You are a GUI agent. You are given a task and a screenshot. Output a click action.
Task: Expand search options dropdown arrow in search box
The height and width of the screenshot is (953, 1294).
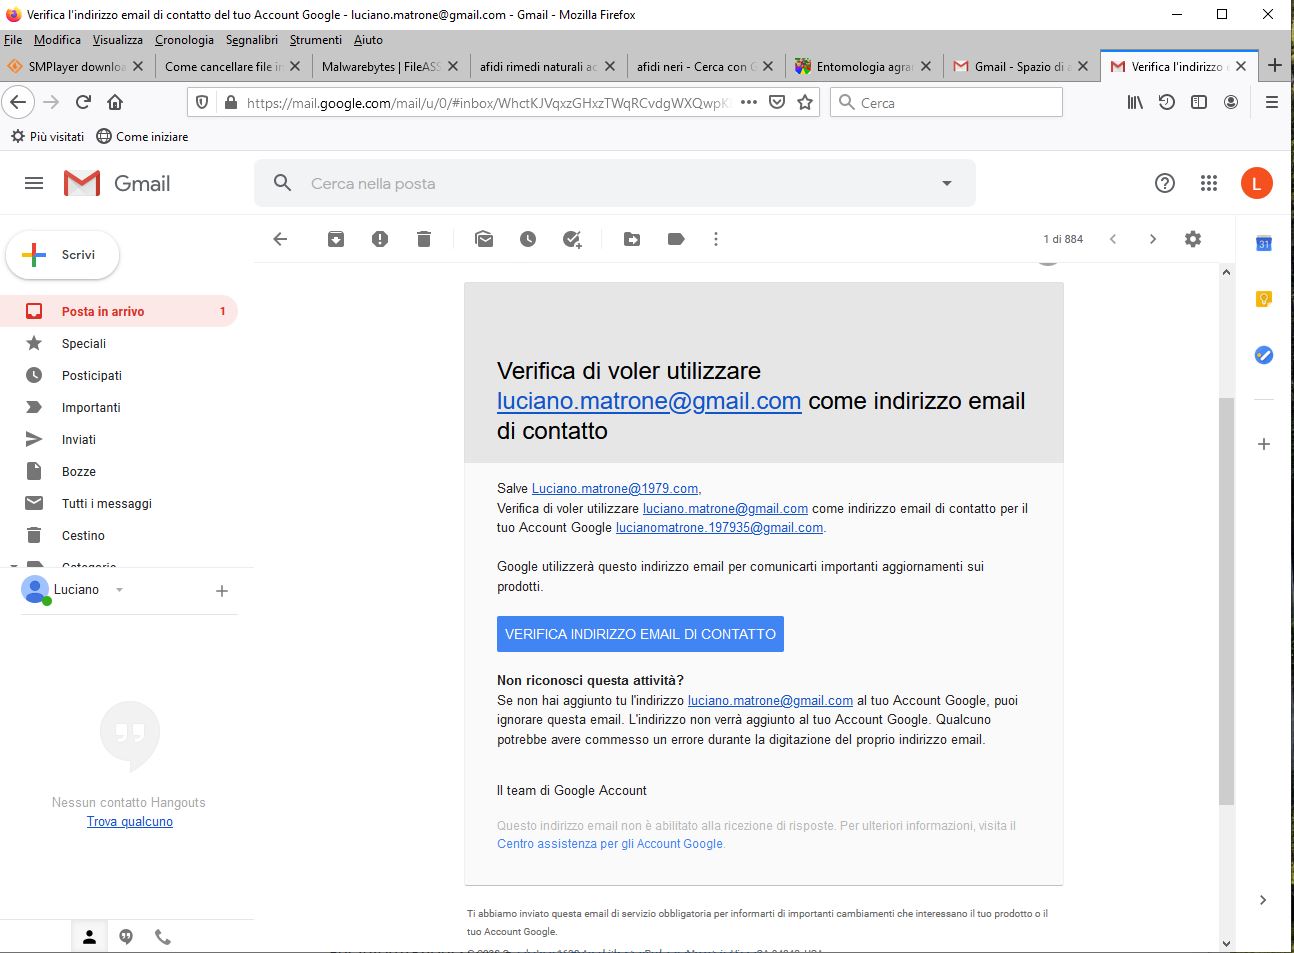tap(946, 183)
